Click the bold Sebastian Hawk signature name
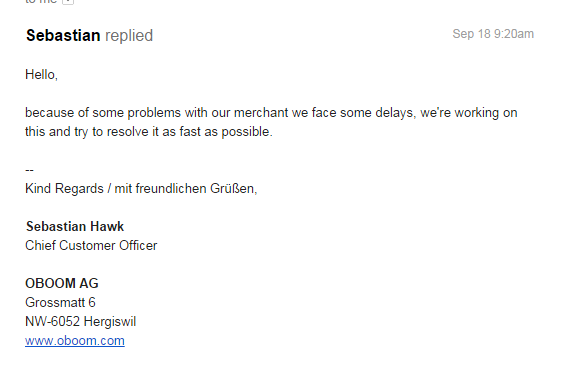Image resolution: width=573 pixels, height=366 pixels. point(75,226)
